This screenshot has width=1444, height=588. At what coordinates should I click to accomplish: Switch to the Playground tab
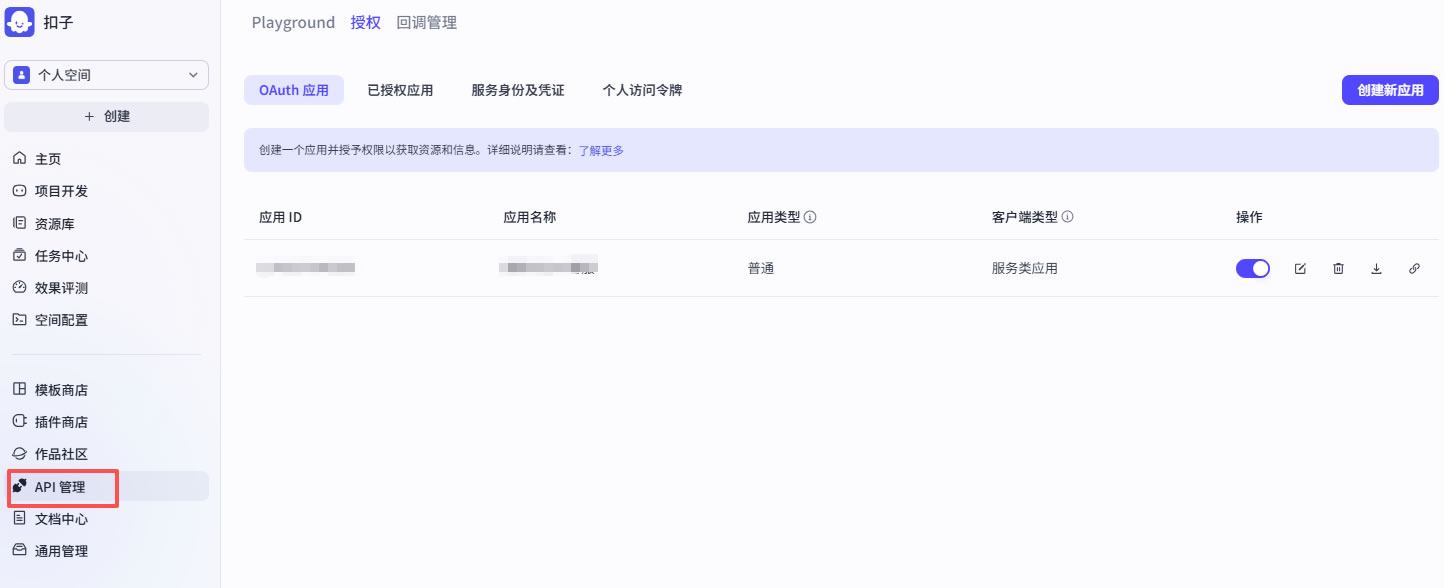pyautogui.click(x=293, y=22)
